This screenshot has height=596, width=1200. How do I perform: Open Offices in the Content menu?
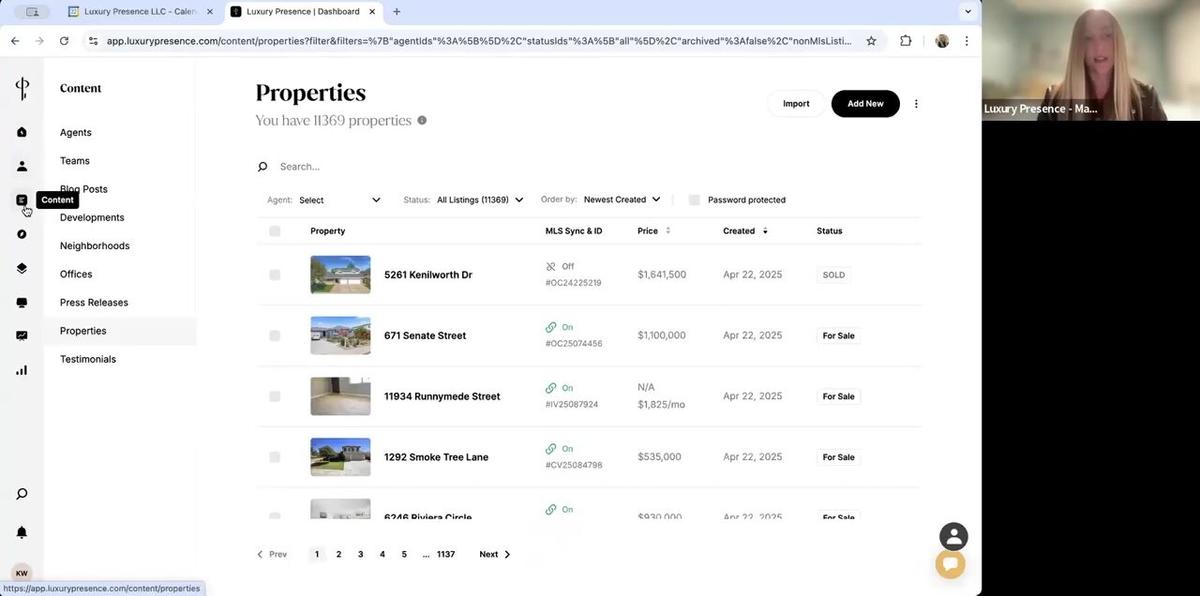click(x=76, y=274)
